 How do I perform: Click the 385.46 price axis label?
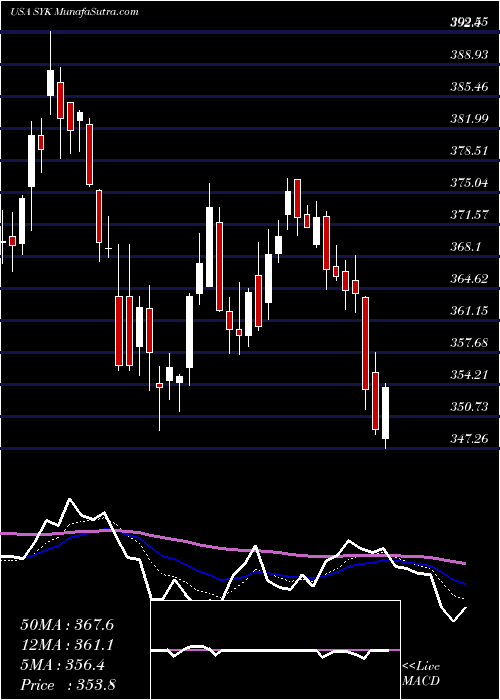point(468,88)
